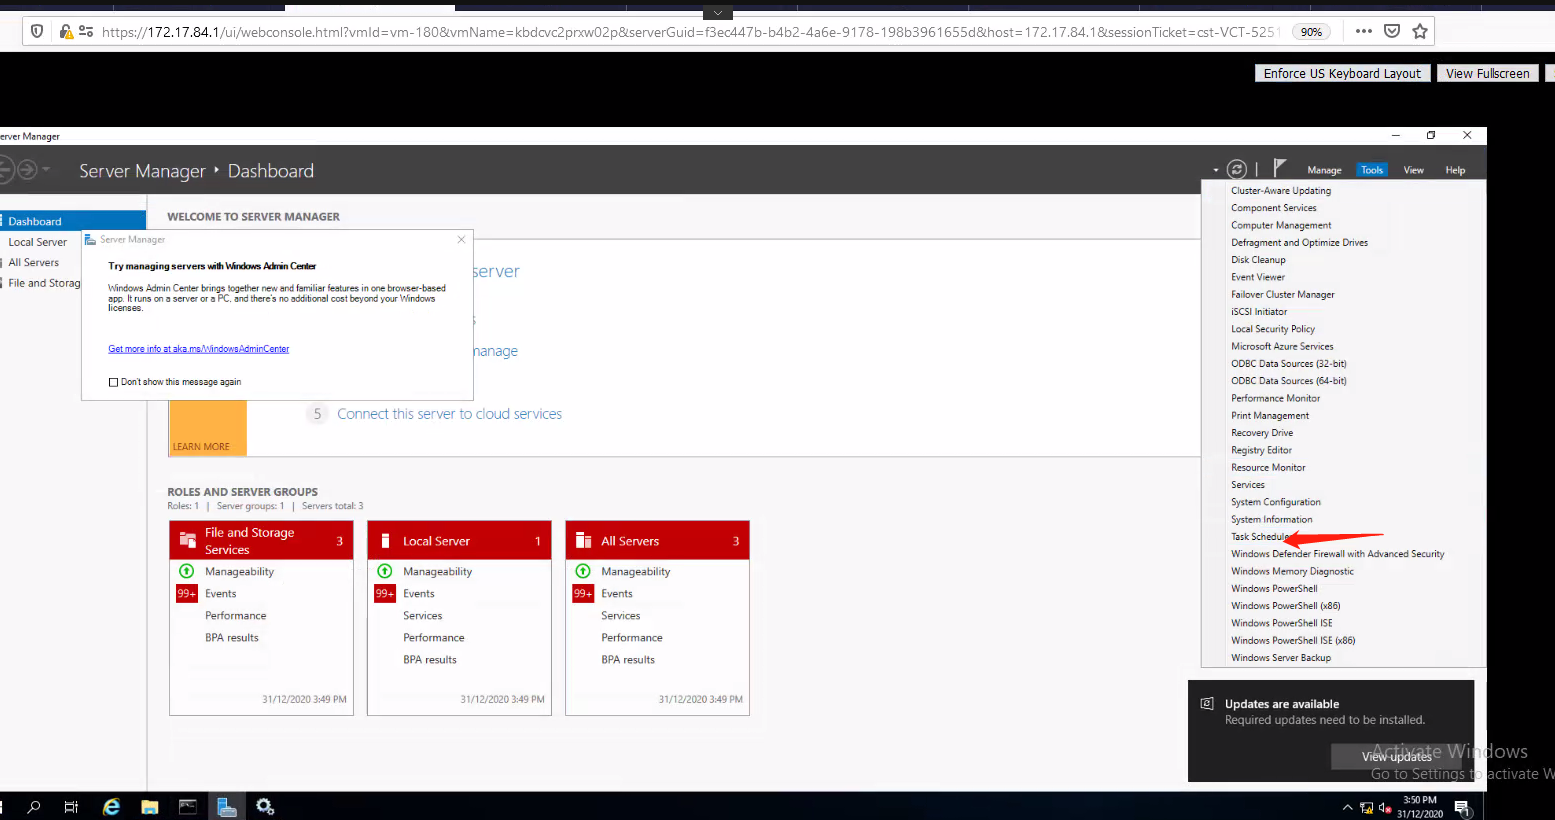This screenshot has width=1555, height=820.
Task: Click green Manageability icon in File and Storage tile
Action: (x=187, y=571)
